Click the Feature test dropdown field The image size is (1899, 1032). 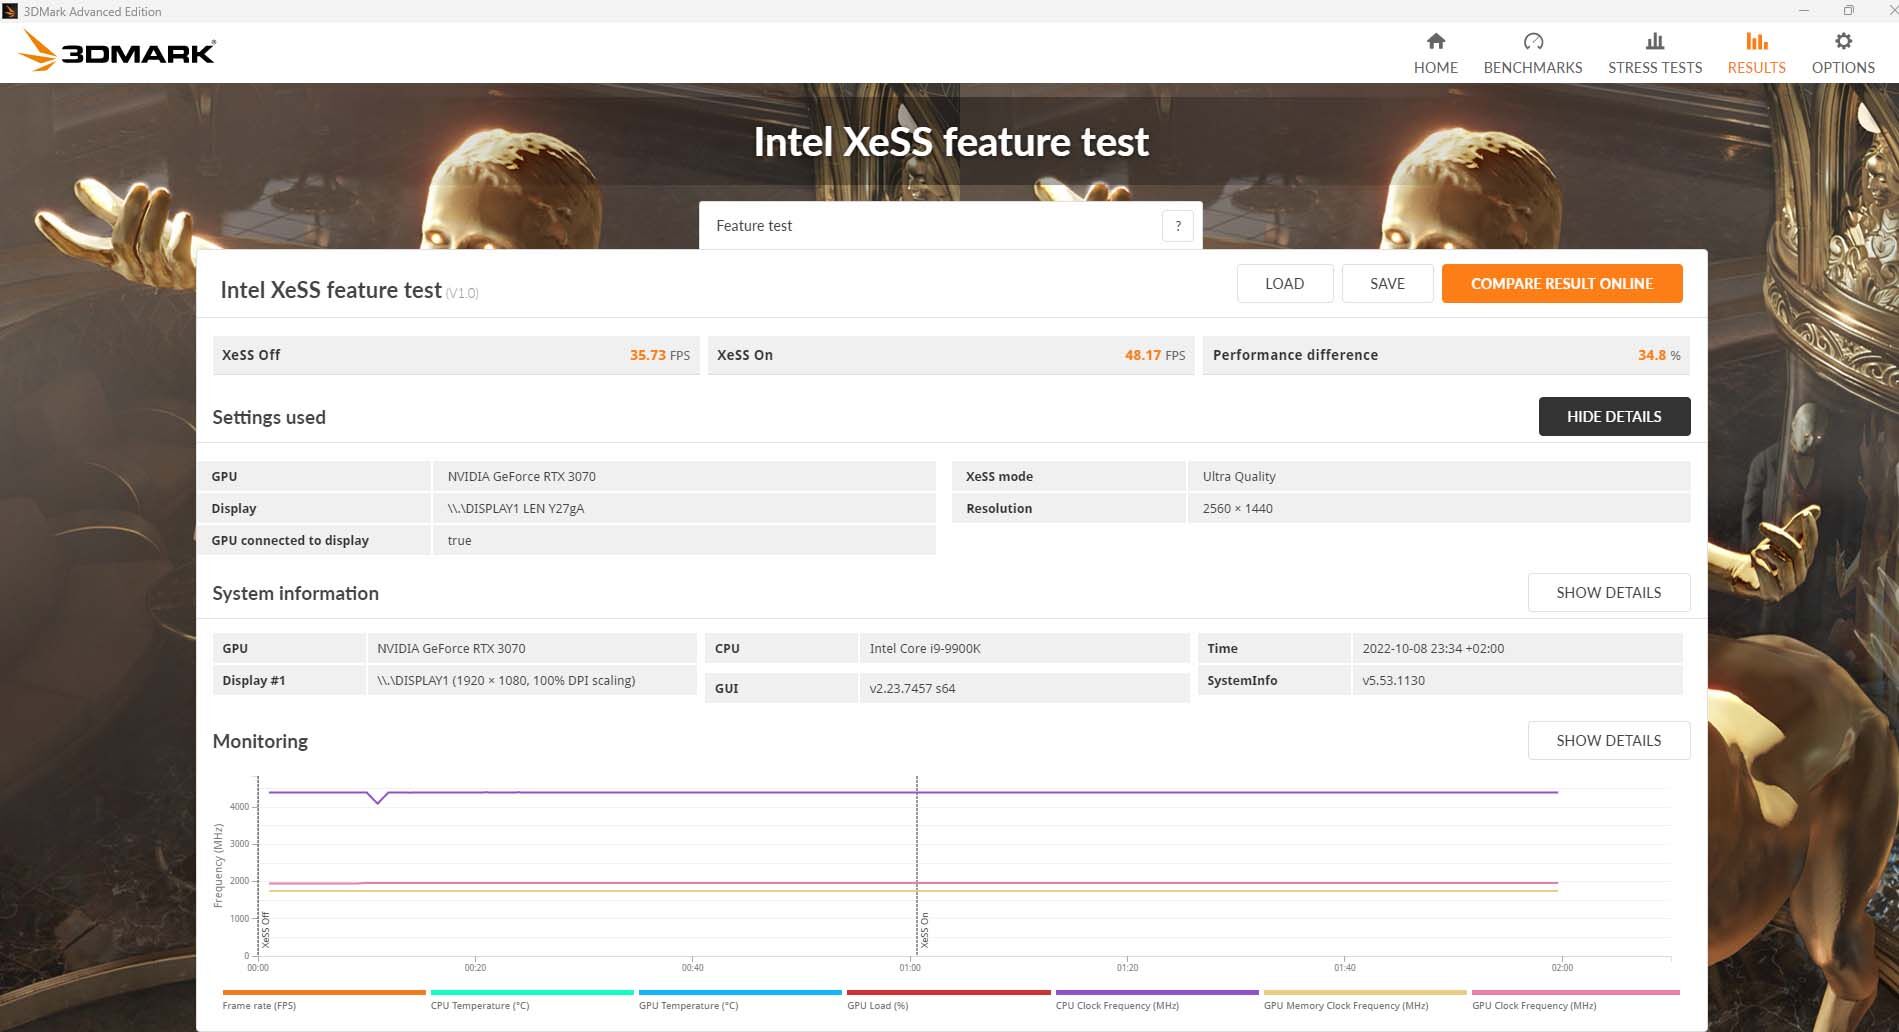(950, 226)
